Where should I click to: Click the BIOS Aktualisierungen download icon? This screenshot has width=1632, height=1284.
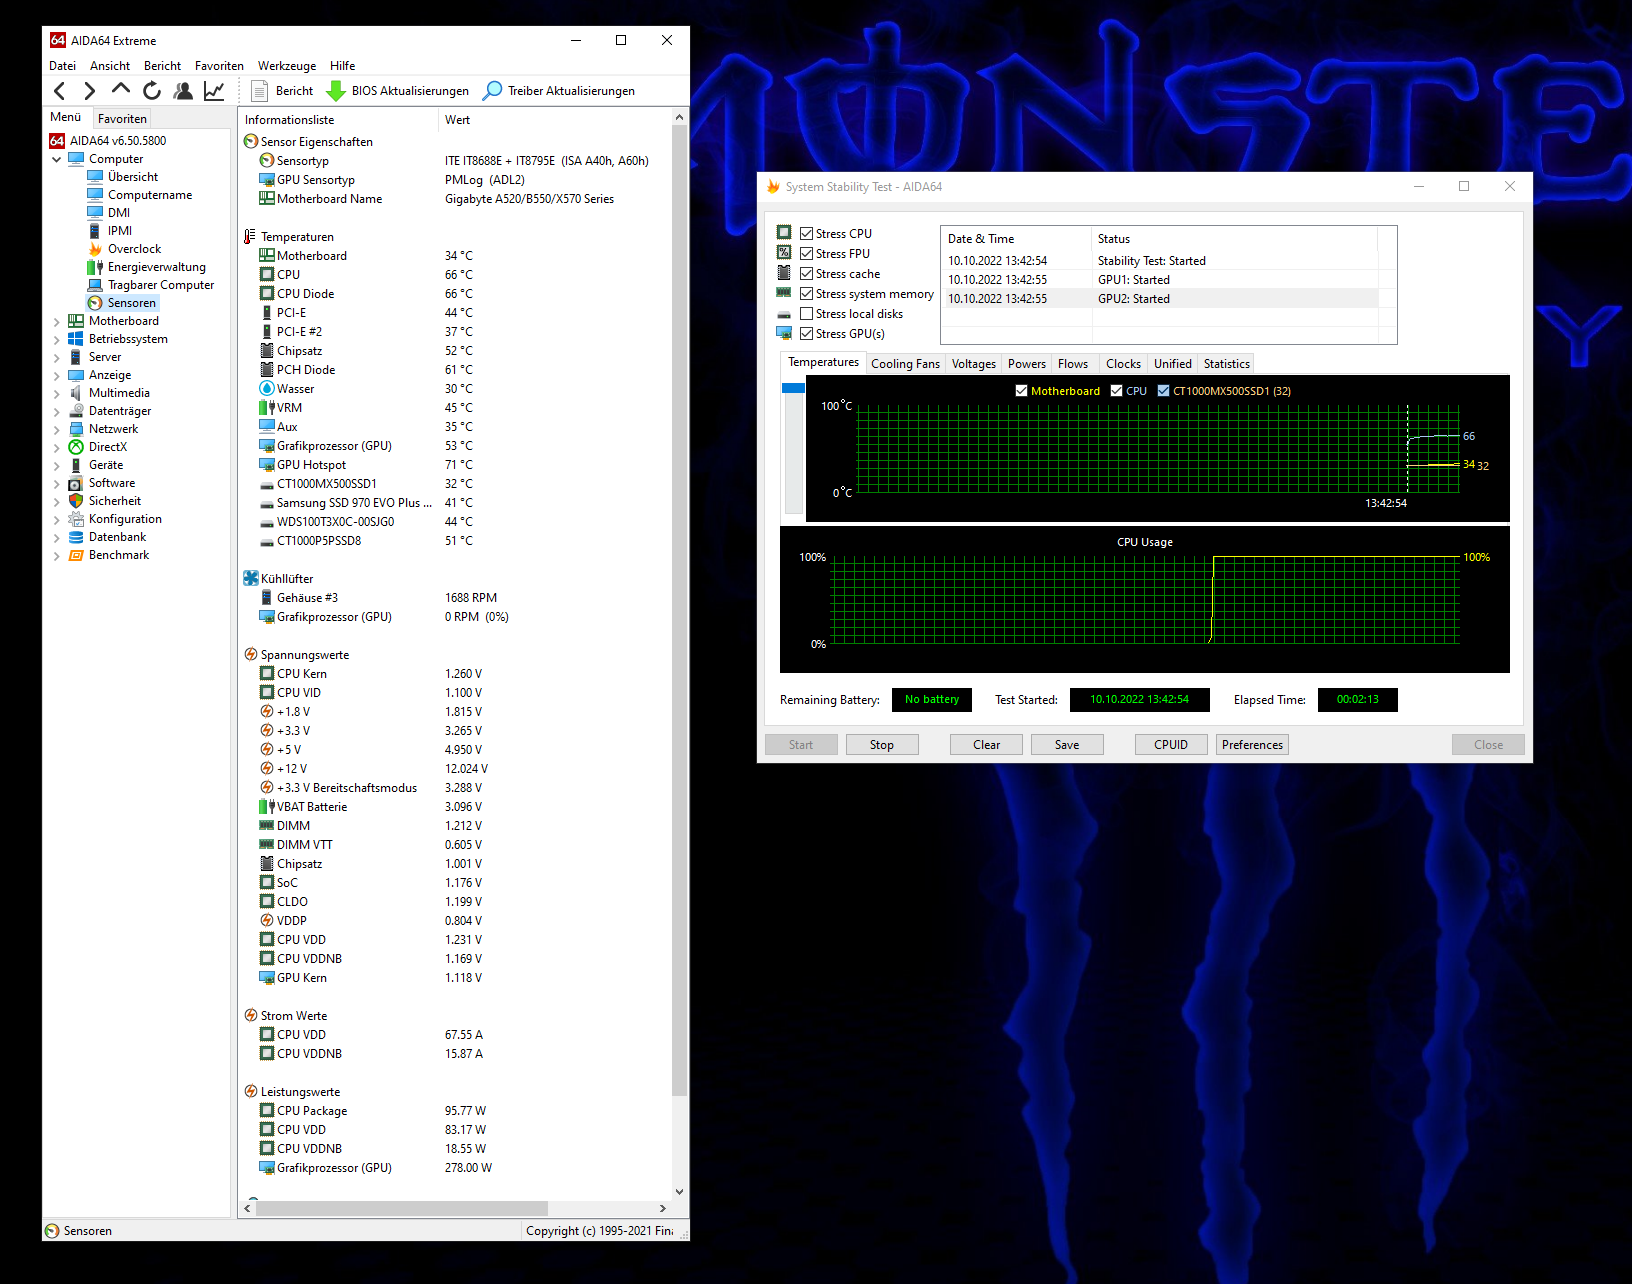click(x=336, y=91)
